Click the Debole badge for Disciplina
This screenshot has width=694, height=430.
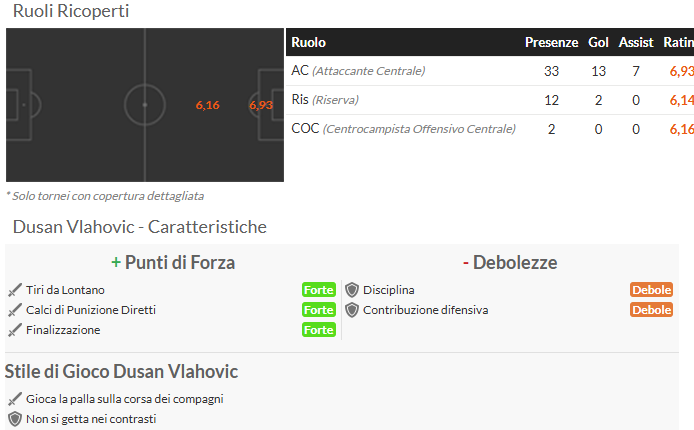[x=652, y=290]
